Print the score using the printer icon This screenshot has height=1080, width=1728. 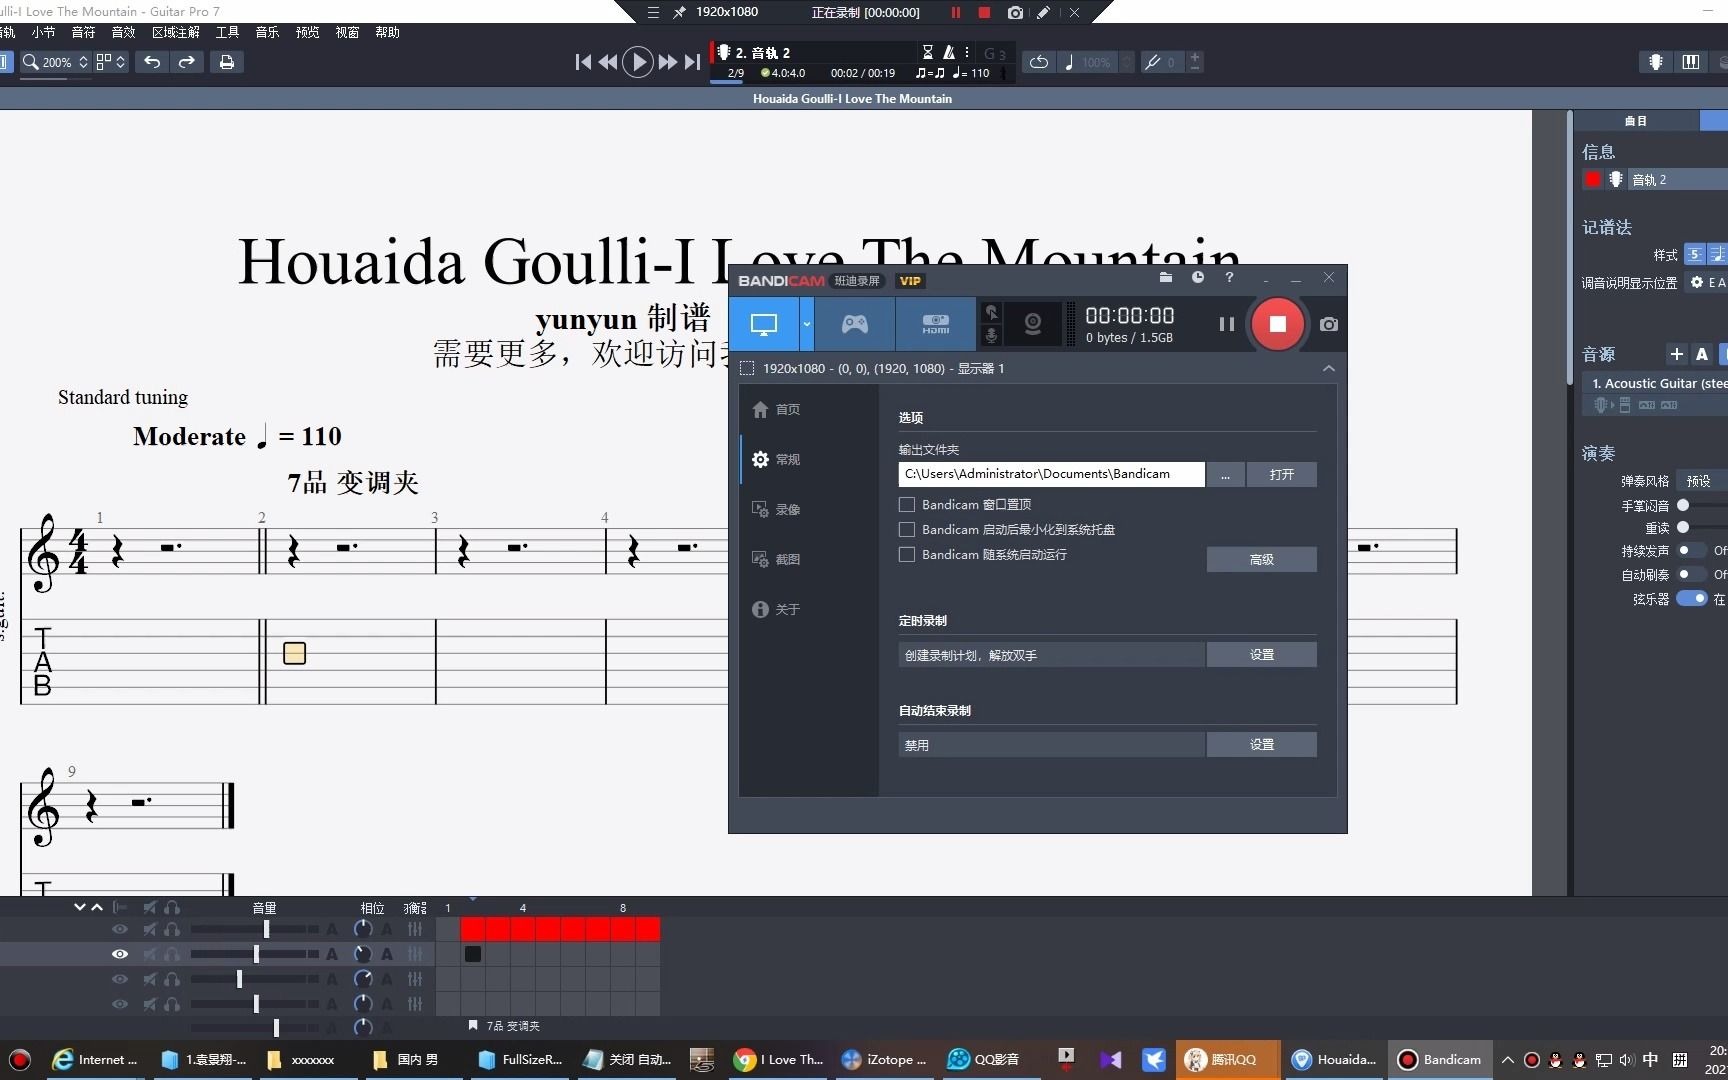pyautogui.click(x=227, y=62)
